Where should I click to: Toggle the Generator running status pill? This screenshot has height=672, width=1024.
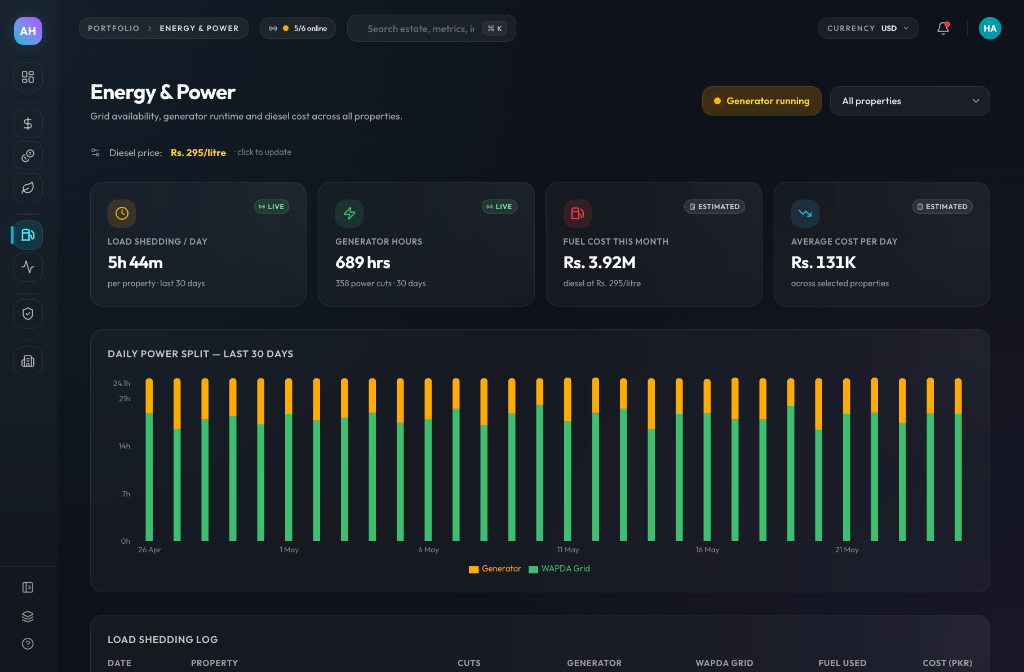pyautogui.click(x=761, y=101)
